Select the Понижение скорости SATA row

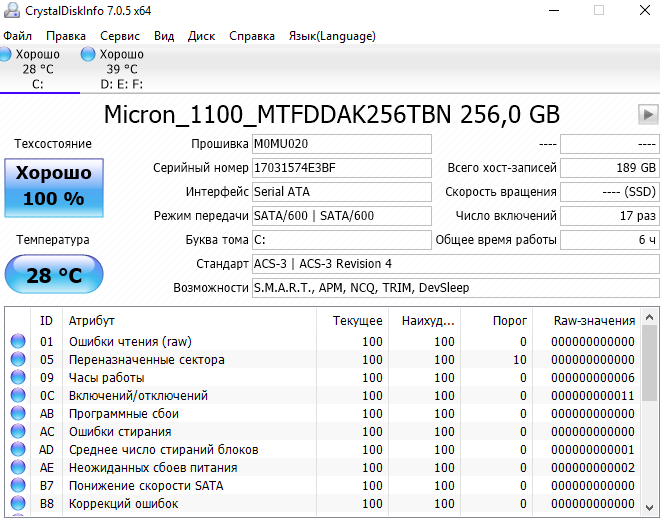tap(323, 485)
